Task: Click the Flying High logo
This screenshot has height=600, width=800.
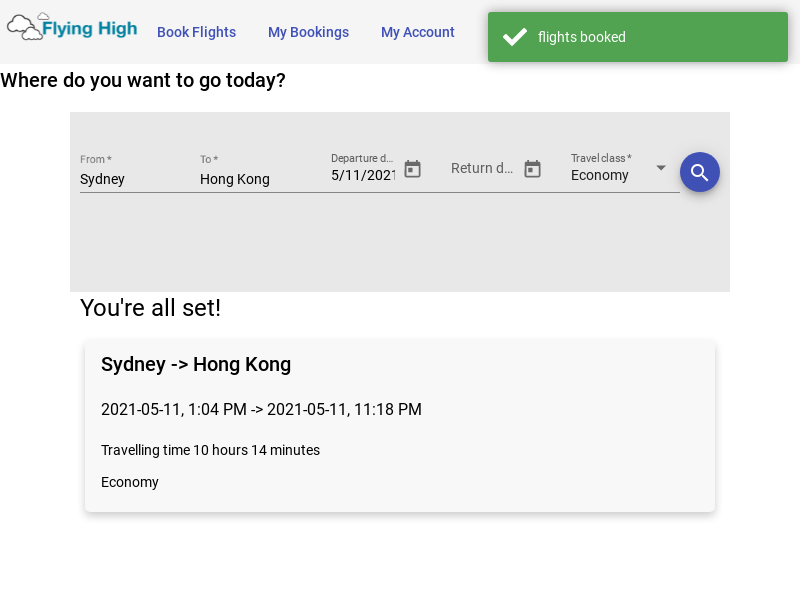Action: [x=72, y=28]
